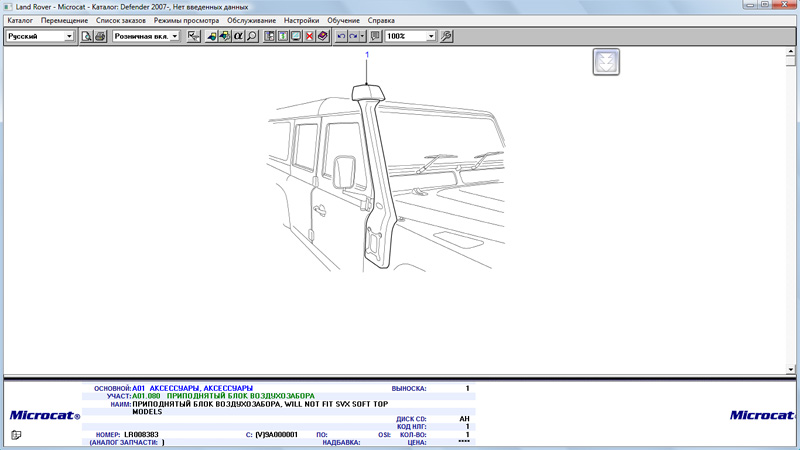Click the double-chevron collapse button over illustration
800x450 pixels.
(x=606, y=62)
